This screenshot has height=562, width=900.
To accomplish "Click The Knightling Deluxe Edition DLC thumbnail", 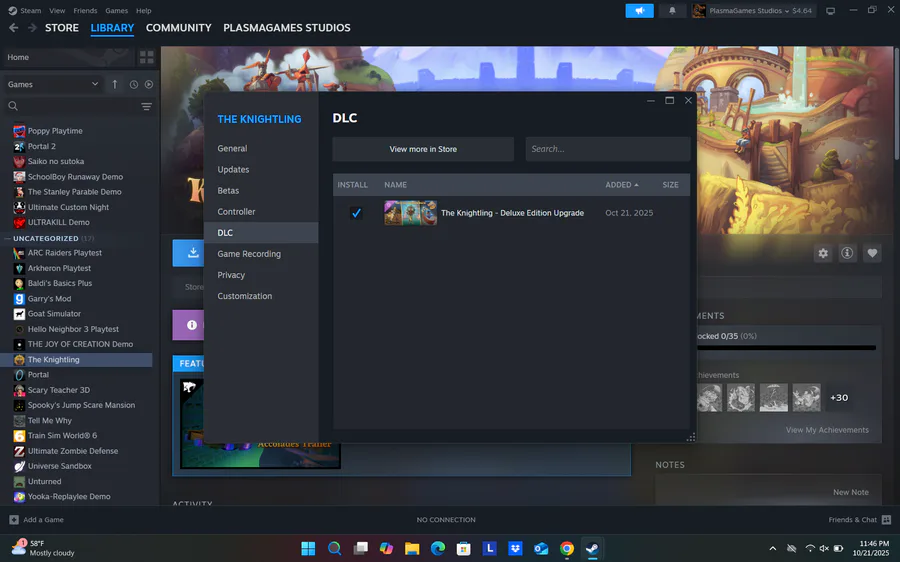I will click(410, 213).
